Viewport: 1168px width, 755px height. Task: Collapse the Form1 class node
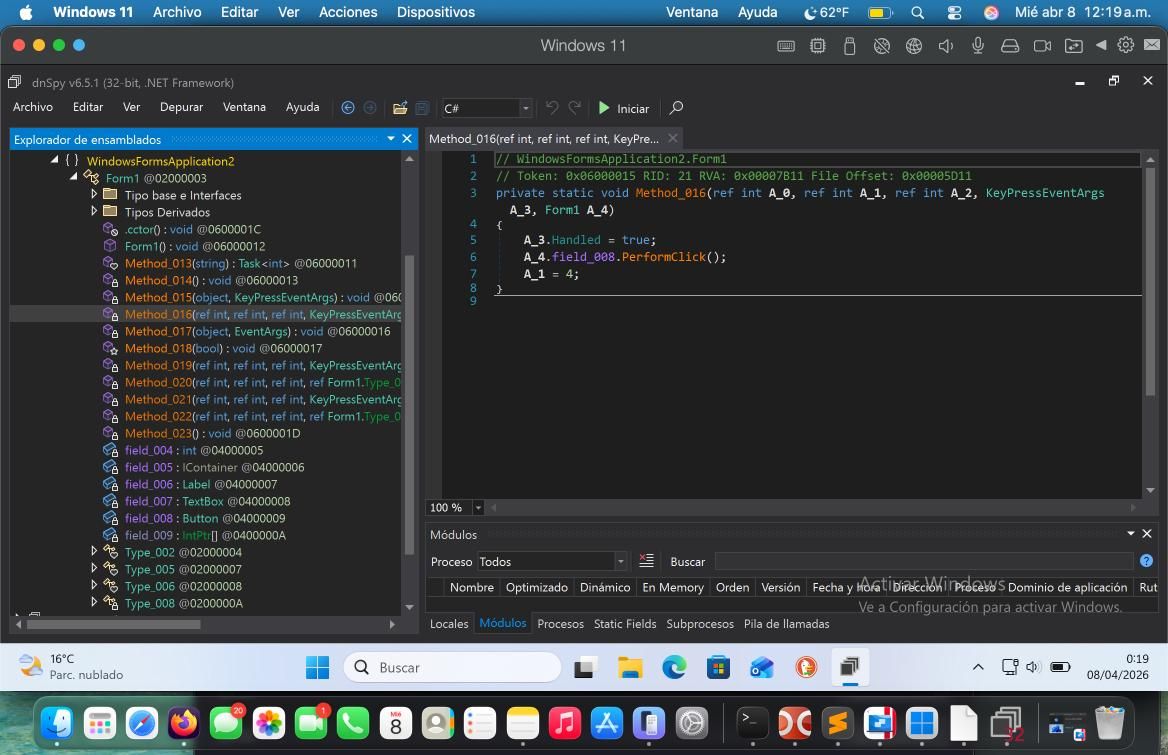pos(74,178)
